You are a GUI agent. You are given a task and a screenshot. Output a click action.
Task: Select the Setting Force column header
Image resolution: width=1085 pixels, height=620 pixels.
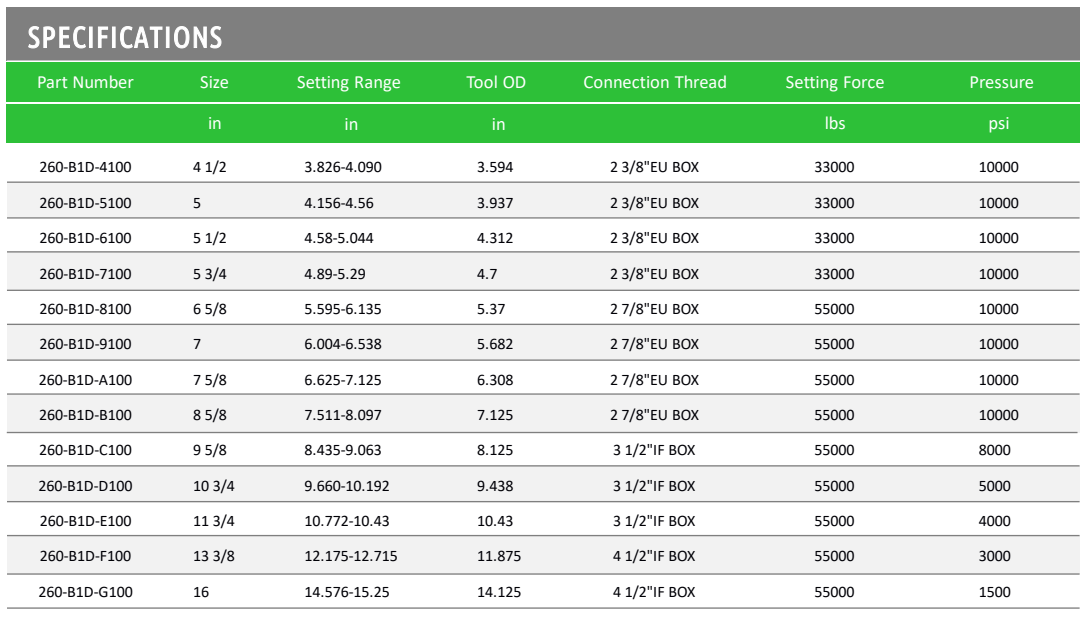(x=835, y=83)
